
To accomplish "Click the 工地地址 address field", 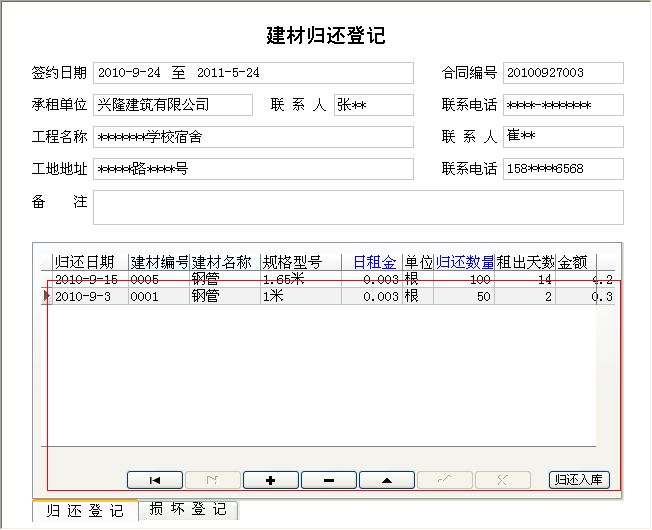I will (x=253, y=169).
